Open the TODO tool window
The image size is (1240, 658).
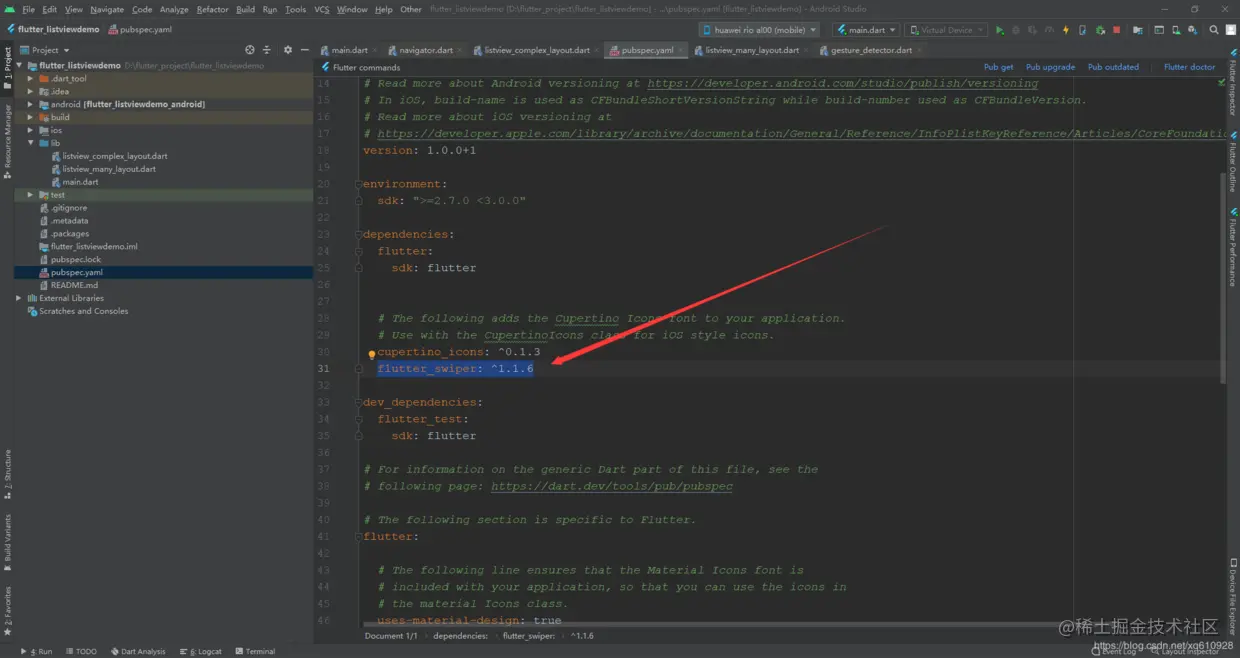pyautogui.click(x=81, y=651)
